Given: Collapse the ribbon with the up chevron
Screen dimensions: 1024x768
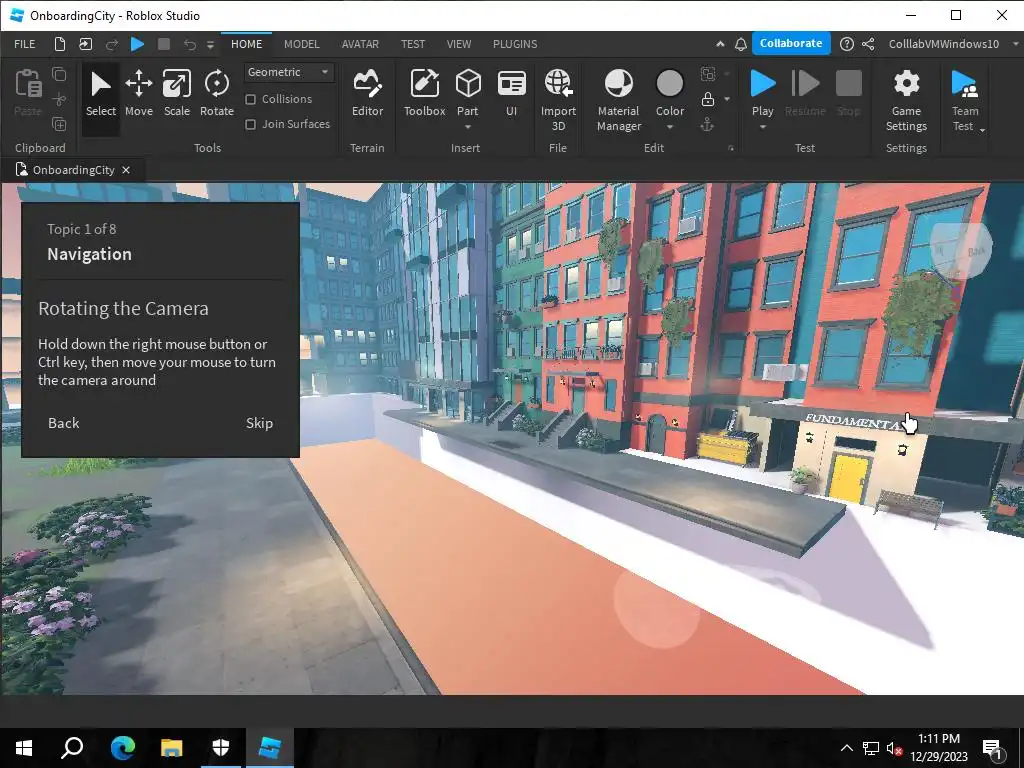Looking at the screenshot, I should (x=720, y=44).
